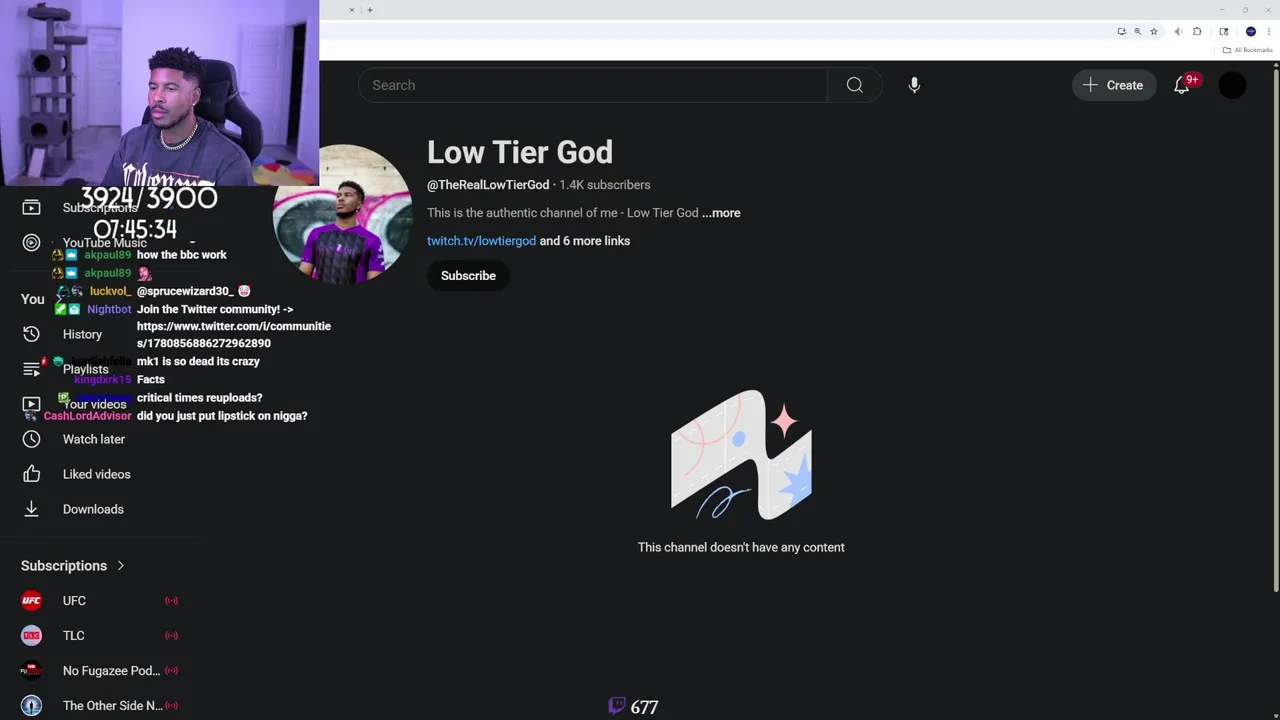
Task: Click the 1.4K subscribers text
Action: (605, 185)
